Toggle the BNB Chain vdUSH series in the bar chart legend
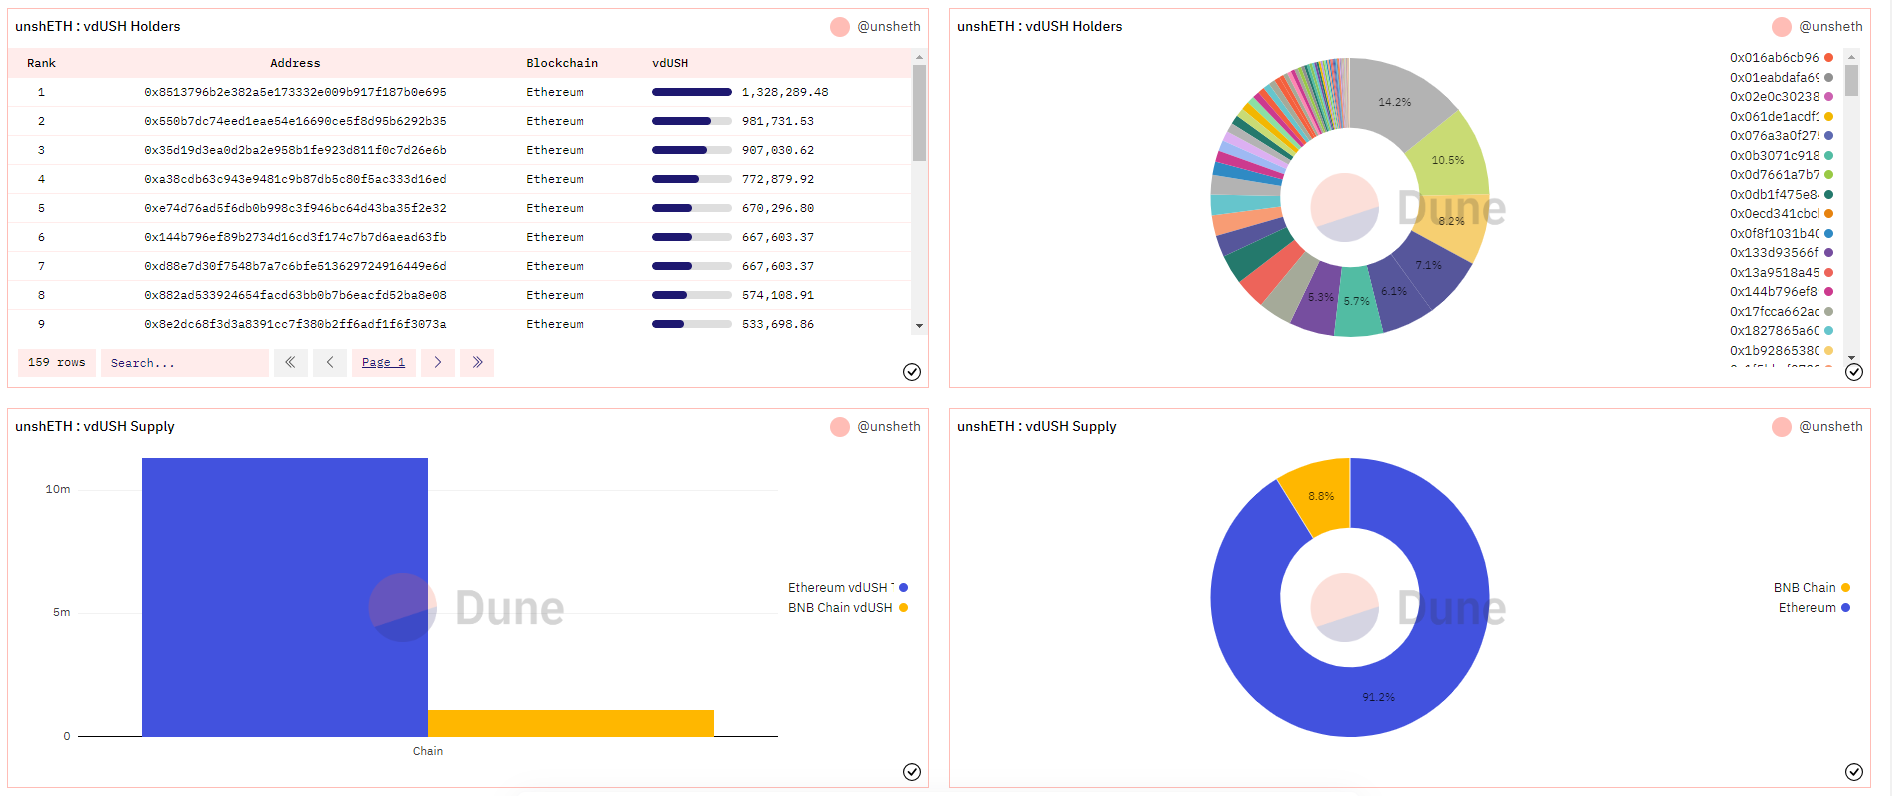The height and width of the screenshot is (796, 1892). coord(848,608)
